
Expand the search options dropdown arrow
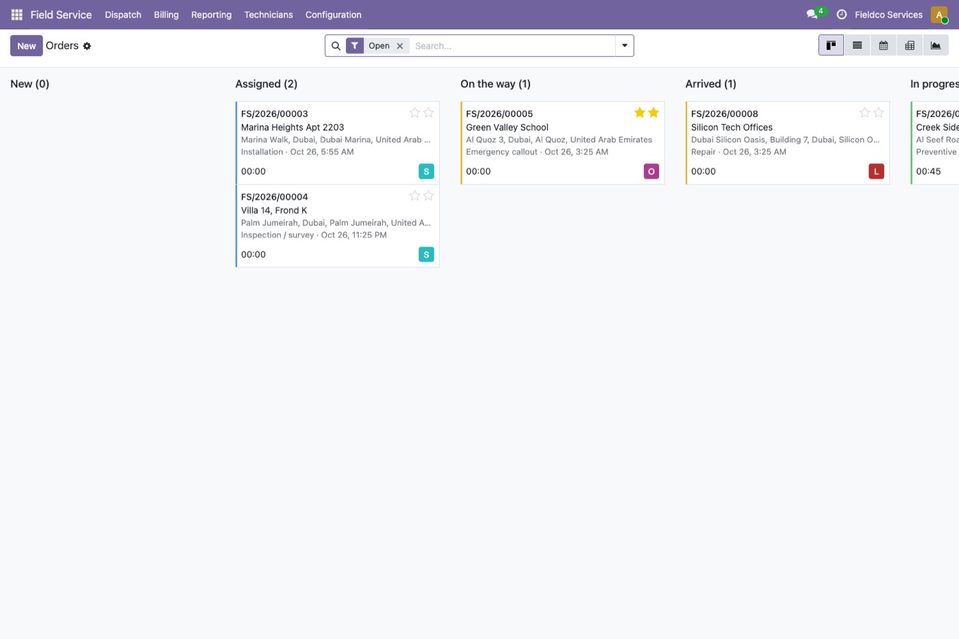624,46
